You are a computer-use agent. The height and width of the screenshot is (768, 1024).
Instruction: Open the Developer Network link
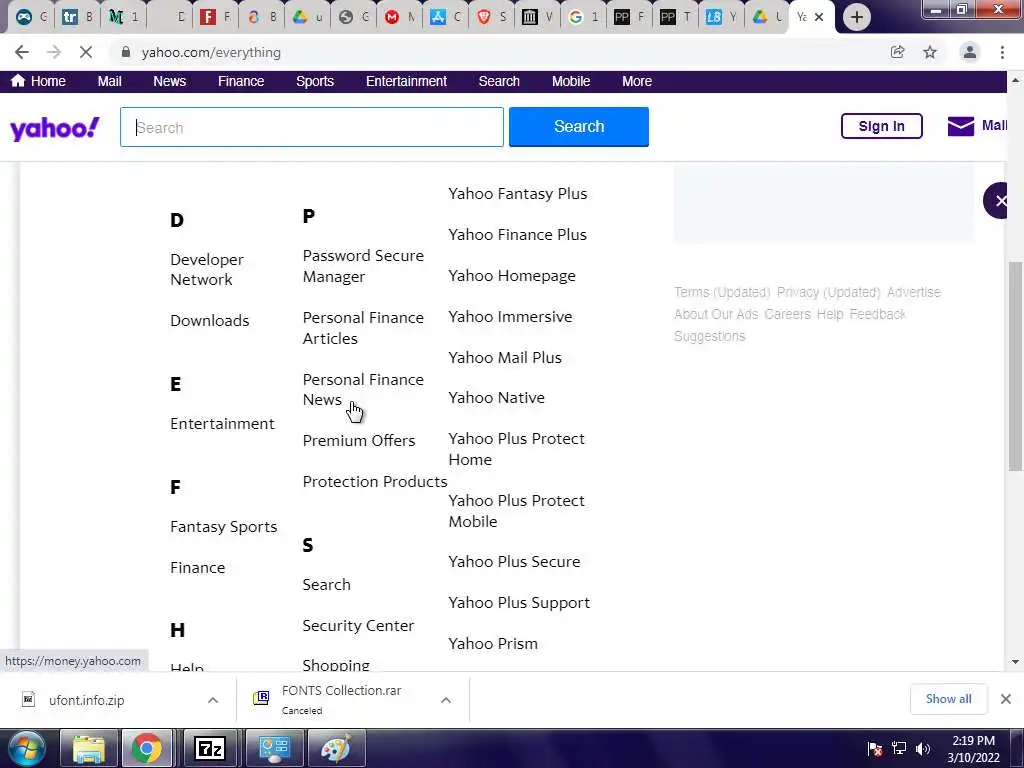207,269
